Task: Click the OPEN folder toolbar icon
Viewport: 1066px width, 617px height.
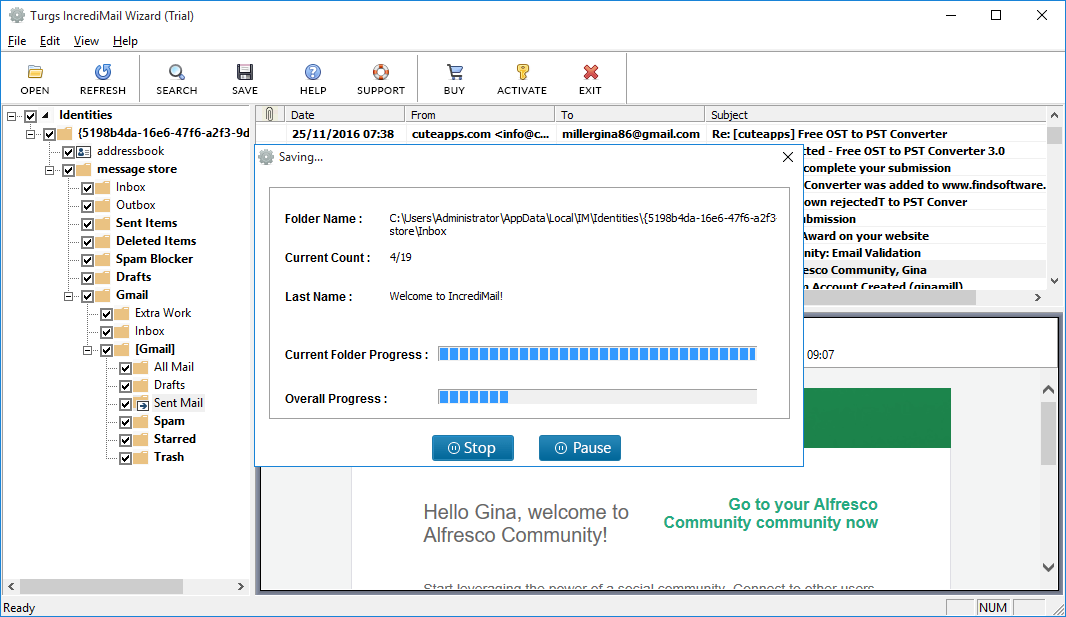Action: pos(35,72)
